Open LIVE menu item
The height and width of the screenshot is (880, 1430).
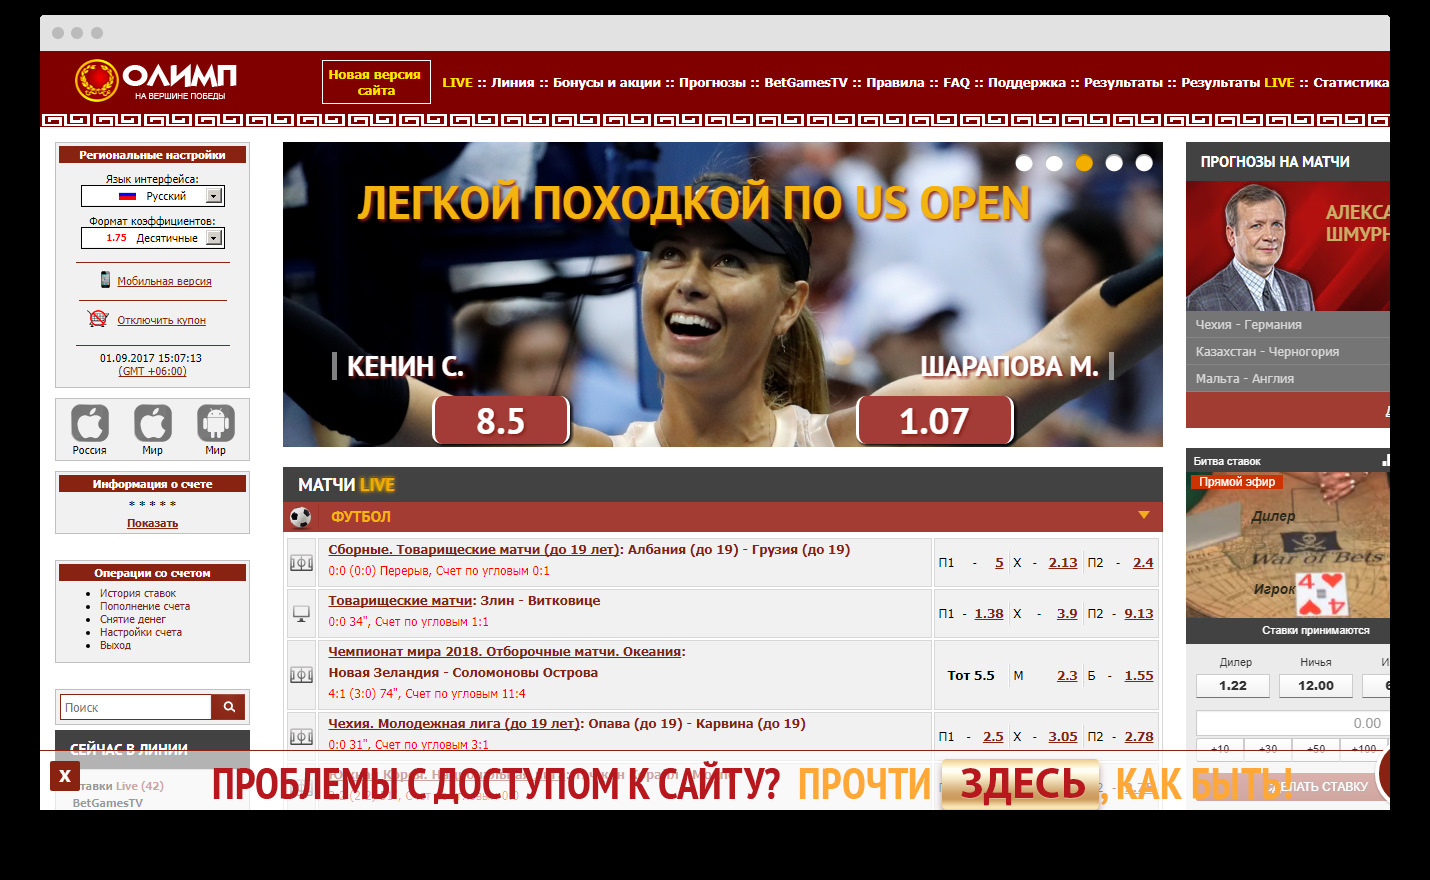457,82
